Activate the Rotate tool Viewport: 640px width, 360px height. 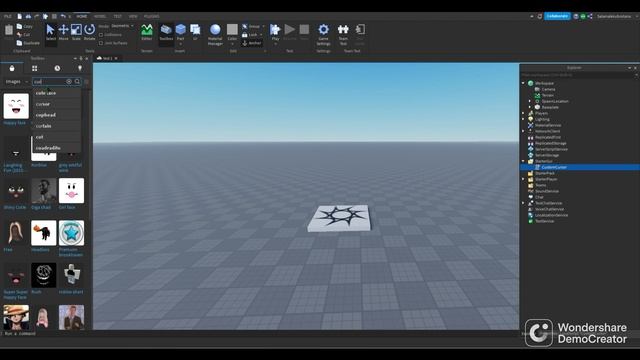89,32
